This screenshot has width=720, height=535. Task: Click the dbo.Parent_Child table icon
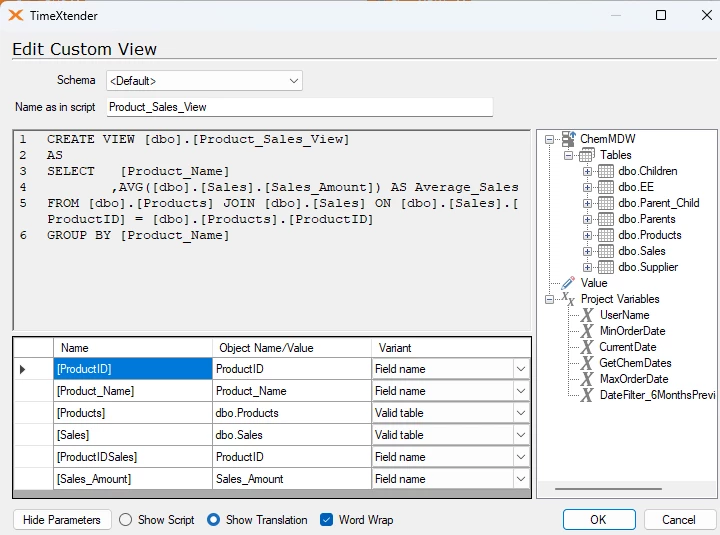(606, 203)
